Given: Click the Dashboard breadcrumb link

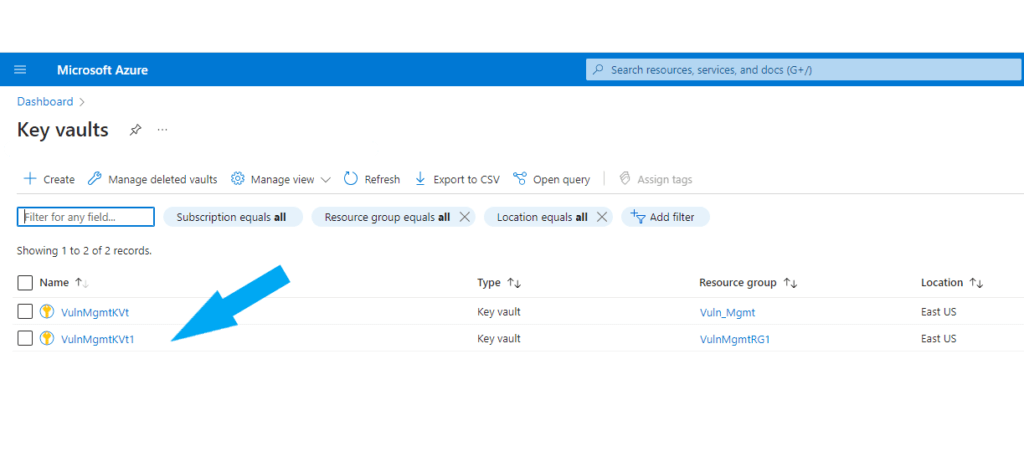Looking at the screenshot, I should coord(45,102).
